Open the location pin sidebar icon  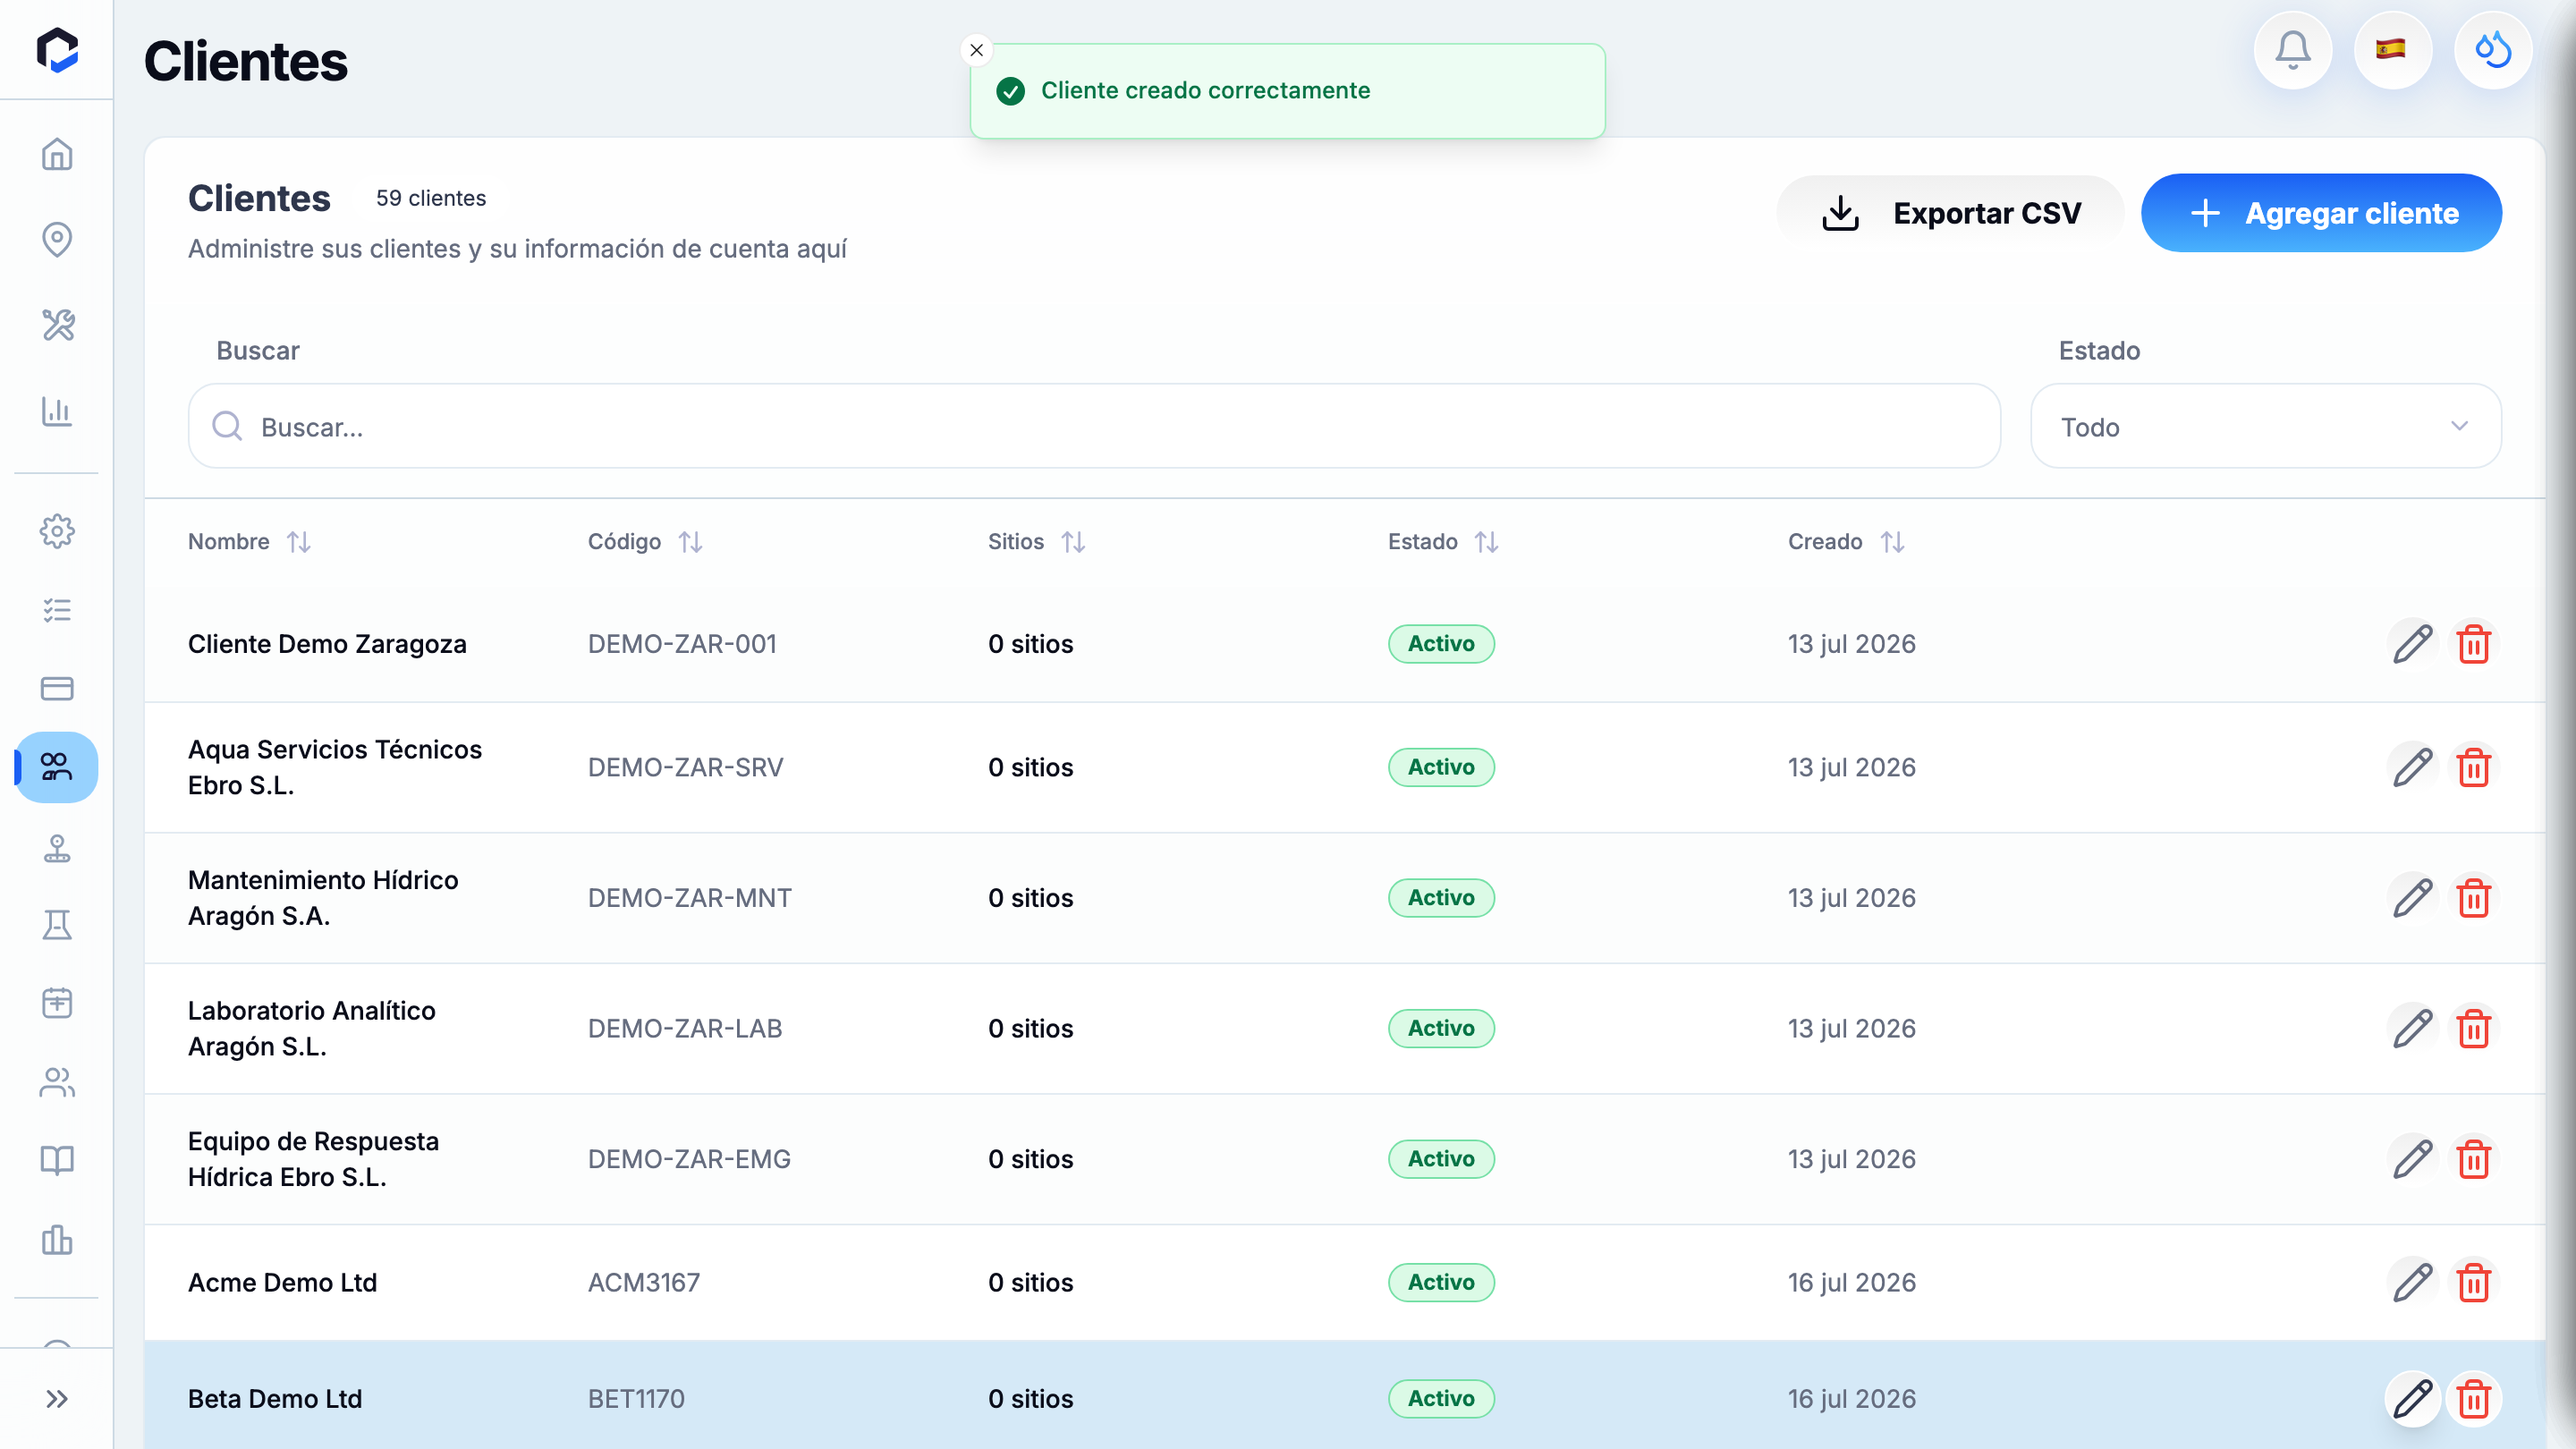[57, 239]
